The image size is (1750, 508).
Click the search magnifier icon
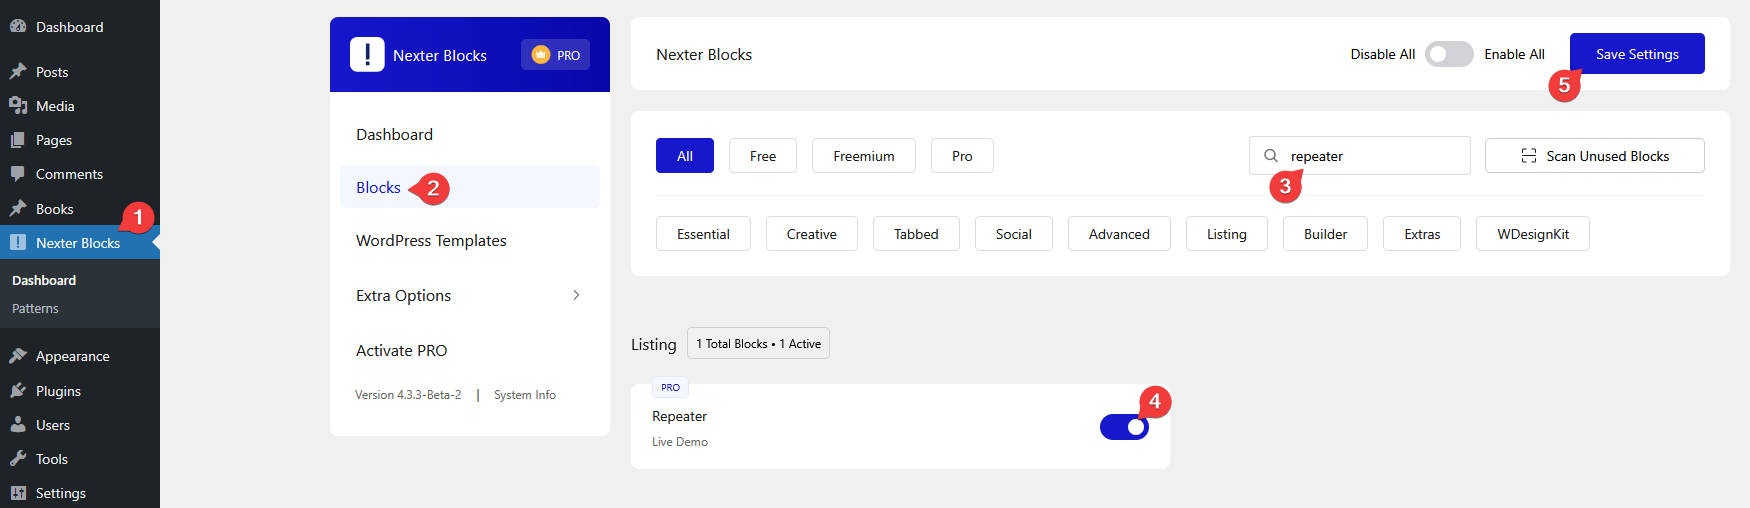1271,156
